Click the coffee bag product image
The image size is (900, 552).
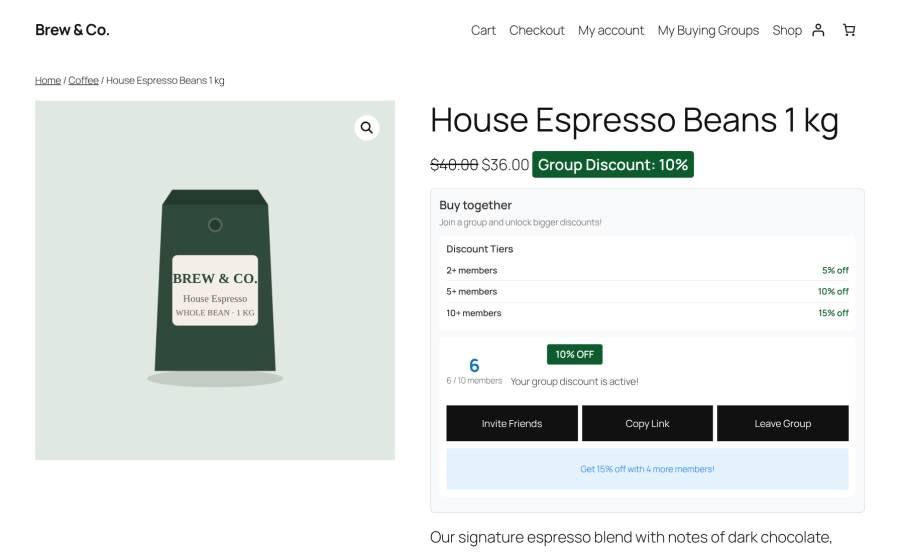click(x=215, y=281)
